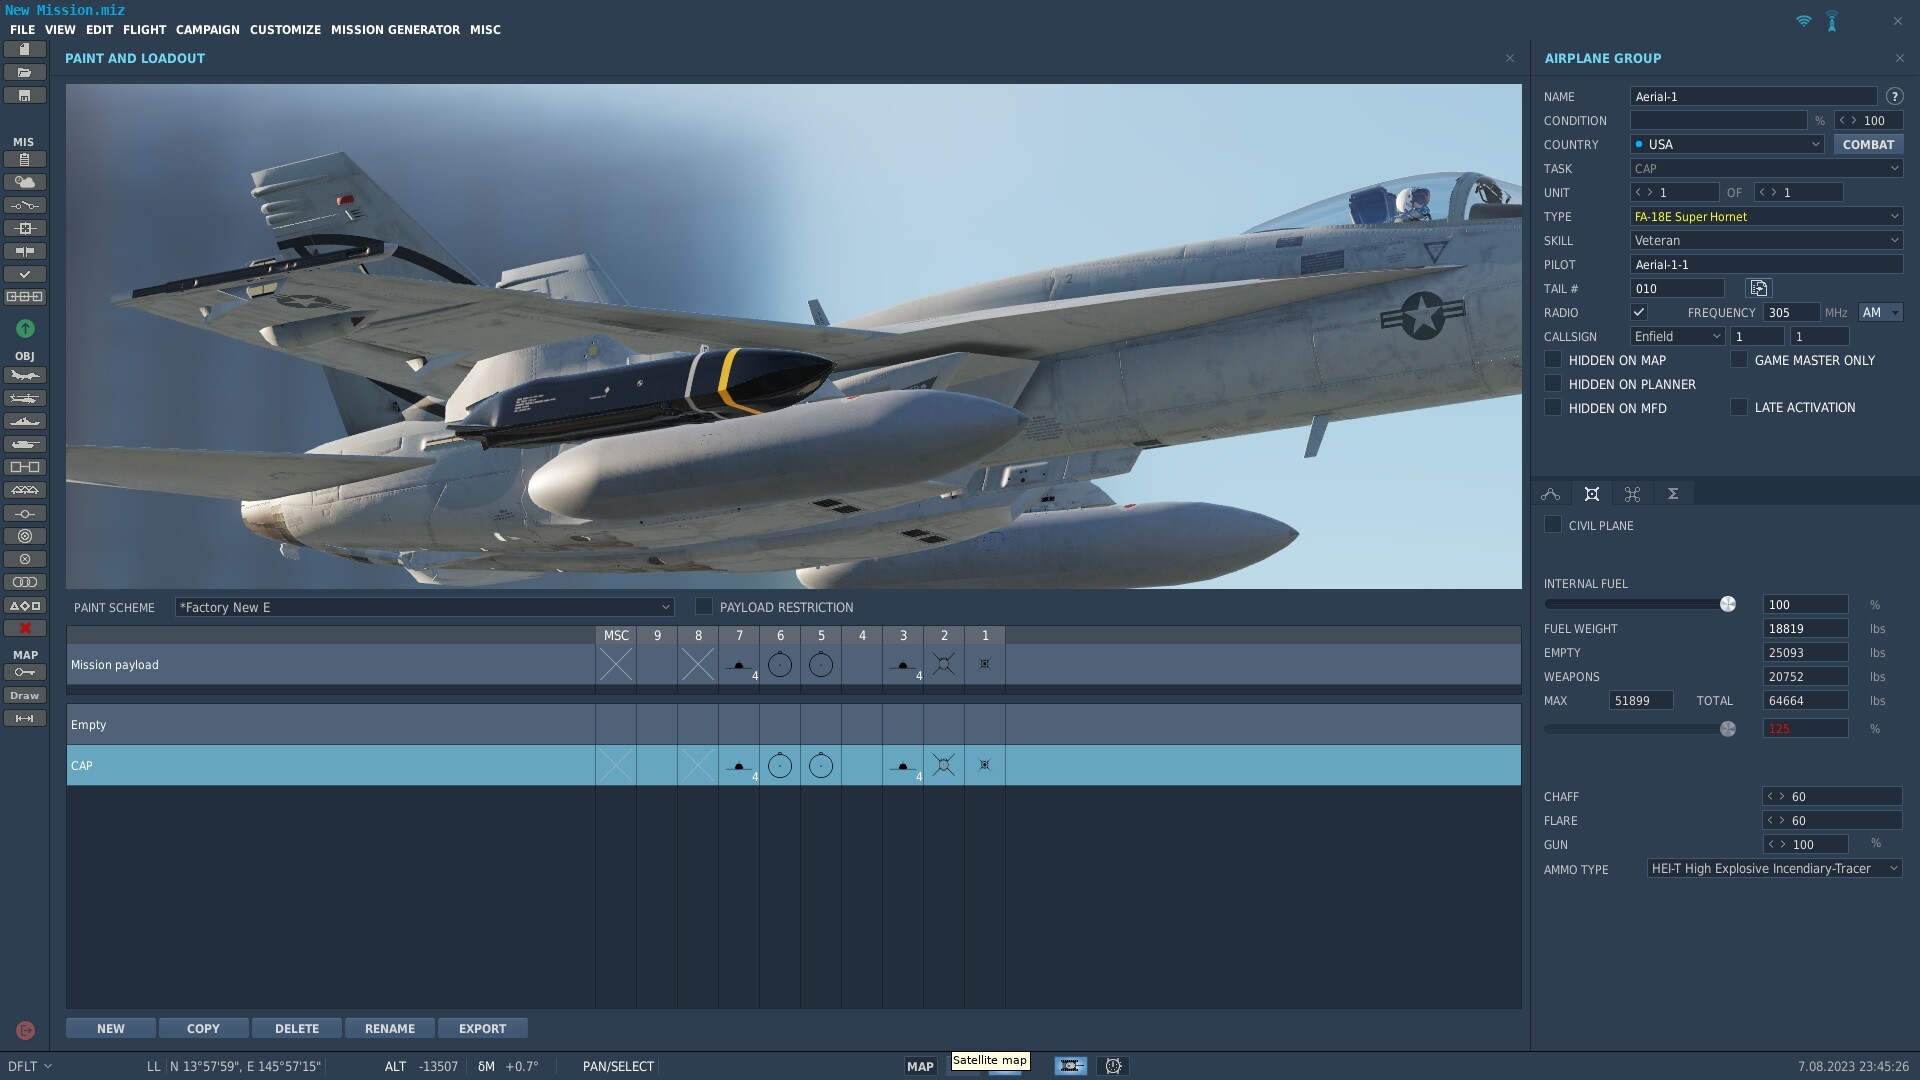Click the DELETE payload button
This screenshot has height=1080, width=1920.
pos(297,1028)
